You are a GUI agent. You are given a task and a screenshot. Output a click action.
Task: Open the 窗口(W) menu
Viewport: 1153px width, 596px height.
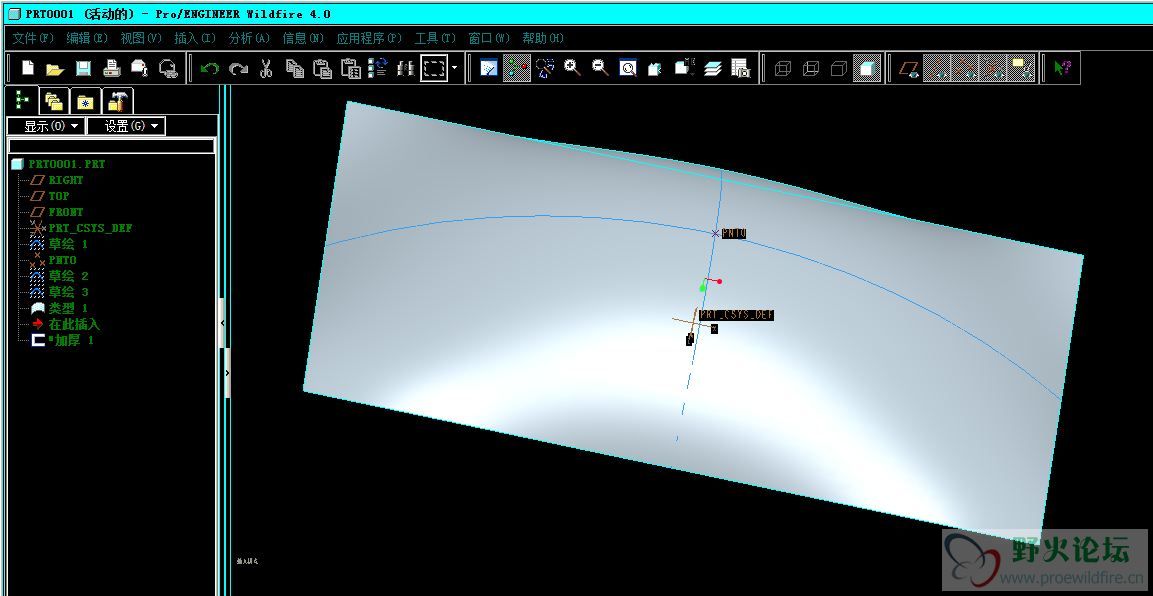[489, 38]
